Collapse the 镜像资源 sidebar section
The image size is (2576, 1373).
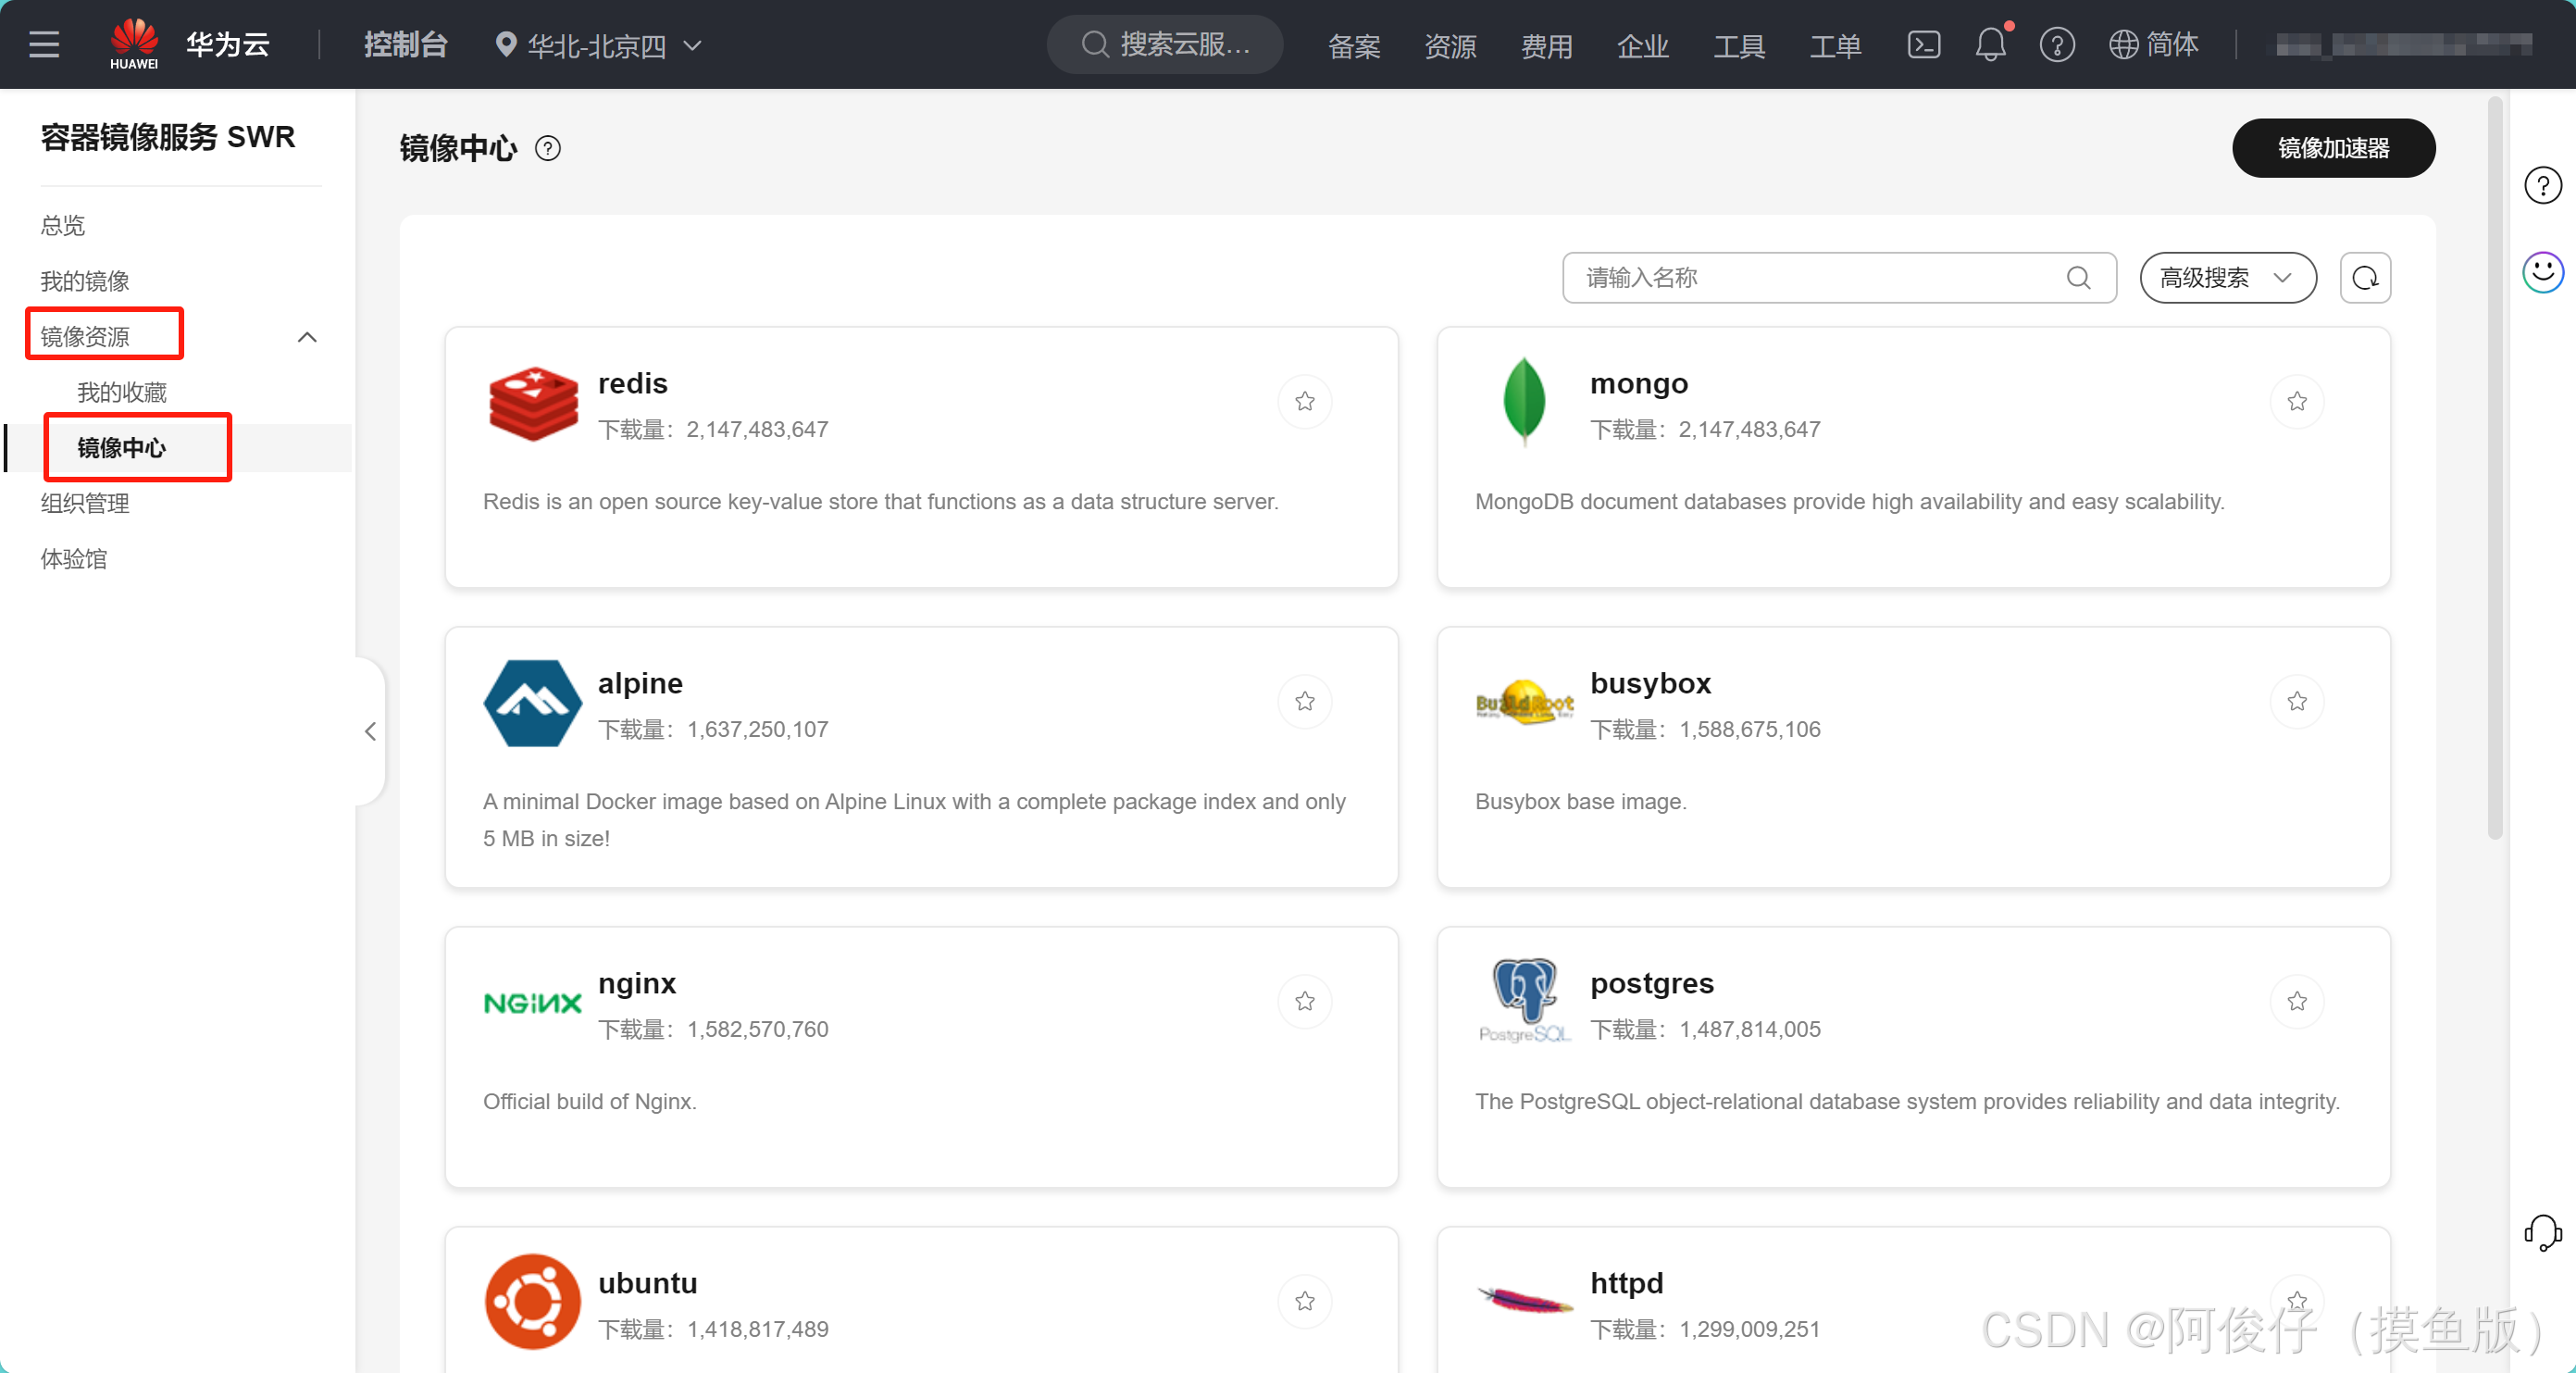pyautogui.click(x=307, y=337)
